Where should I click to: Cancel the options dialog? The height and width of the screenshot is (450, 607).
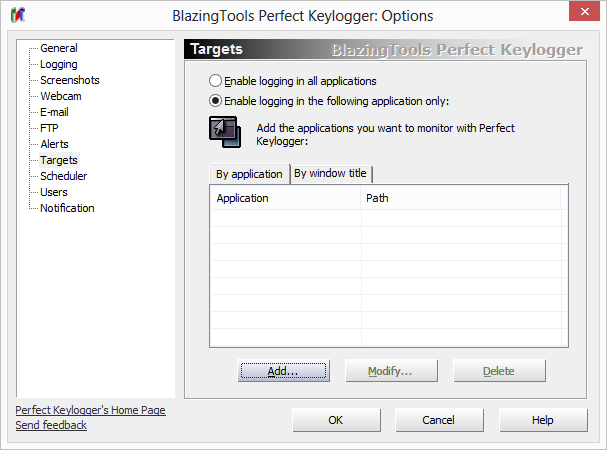[439, 420]
